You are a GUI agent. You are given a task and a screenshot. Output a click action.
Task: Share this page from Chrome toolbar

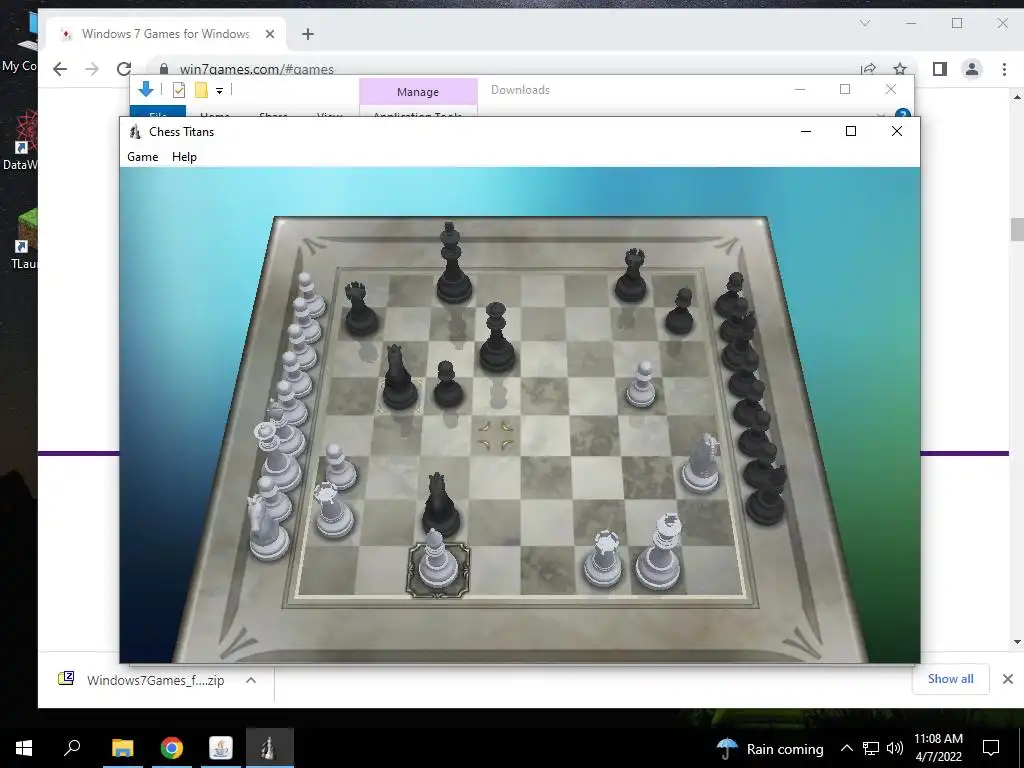(868, 69)
